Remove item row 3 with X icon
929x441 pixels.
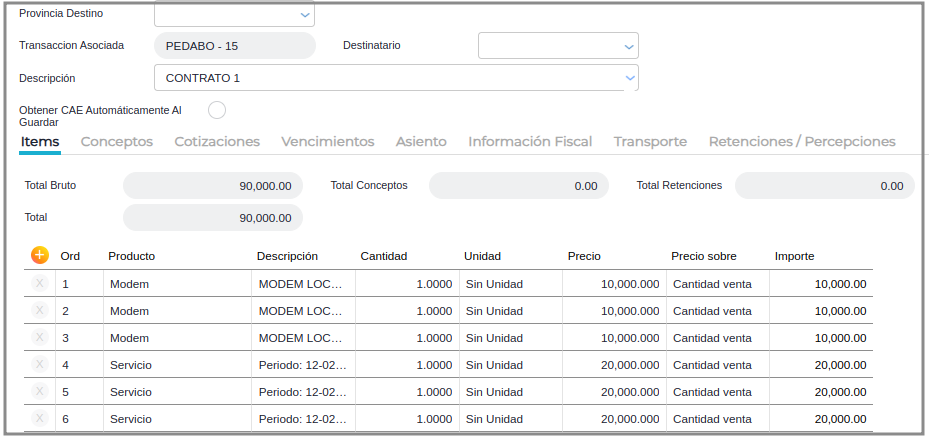click(x=40, y=338)
